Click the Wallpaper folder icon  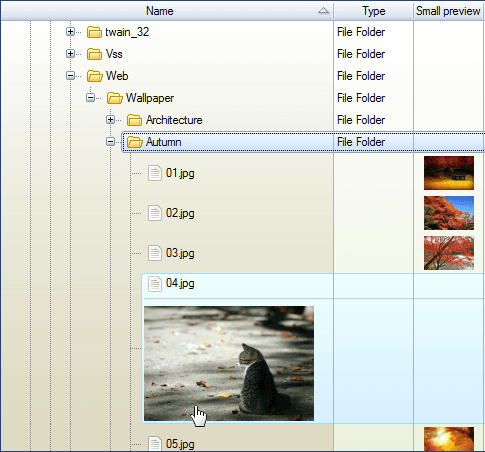coord(114,98)
